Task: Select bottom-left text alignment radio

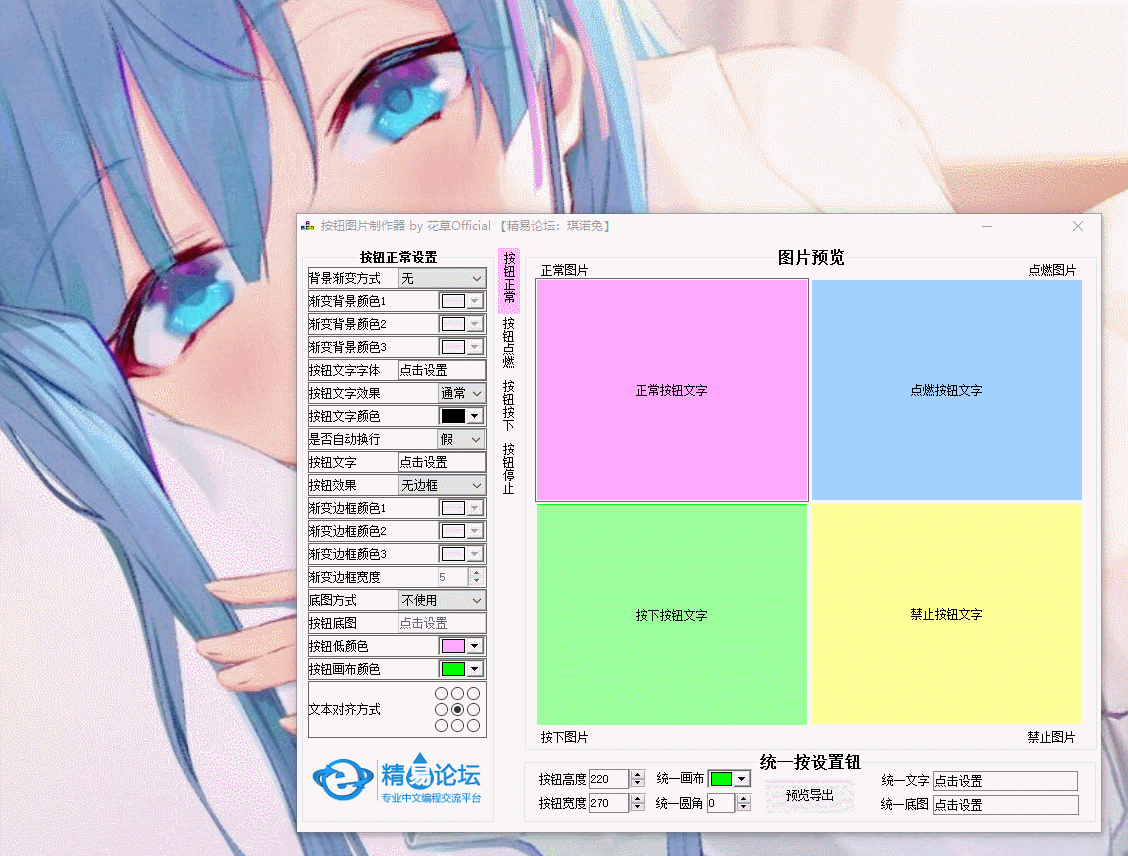Action: click(442, 726)
